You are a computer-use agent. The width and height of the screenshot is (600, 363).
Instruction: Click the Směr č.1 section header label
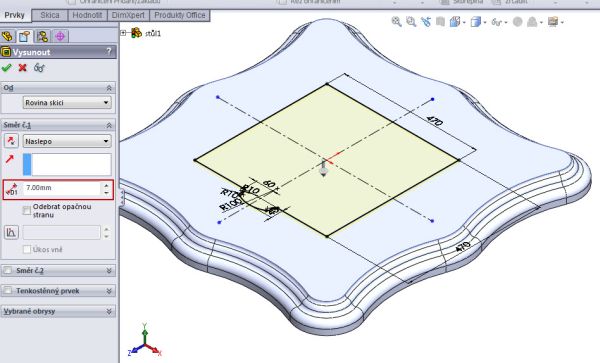(17, 125)
